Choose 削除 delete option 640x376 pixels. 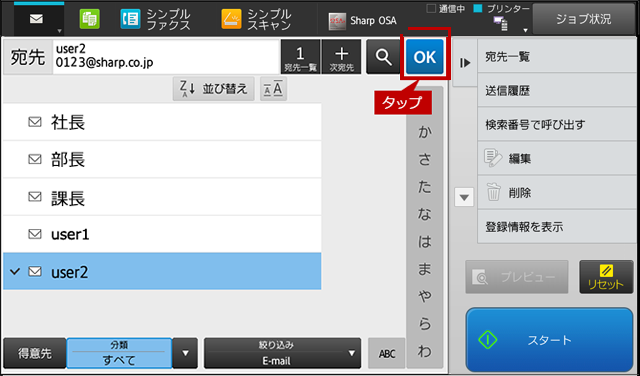point(557,192)
